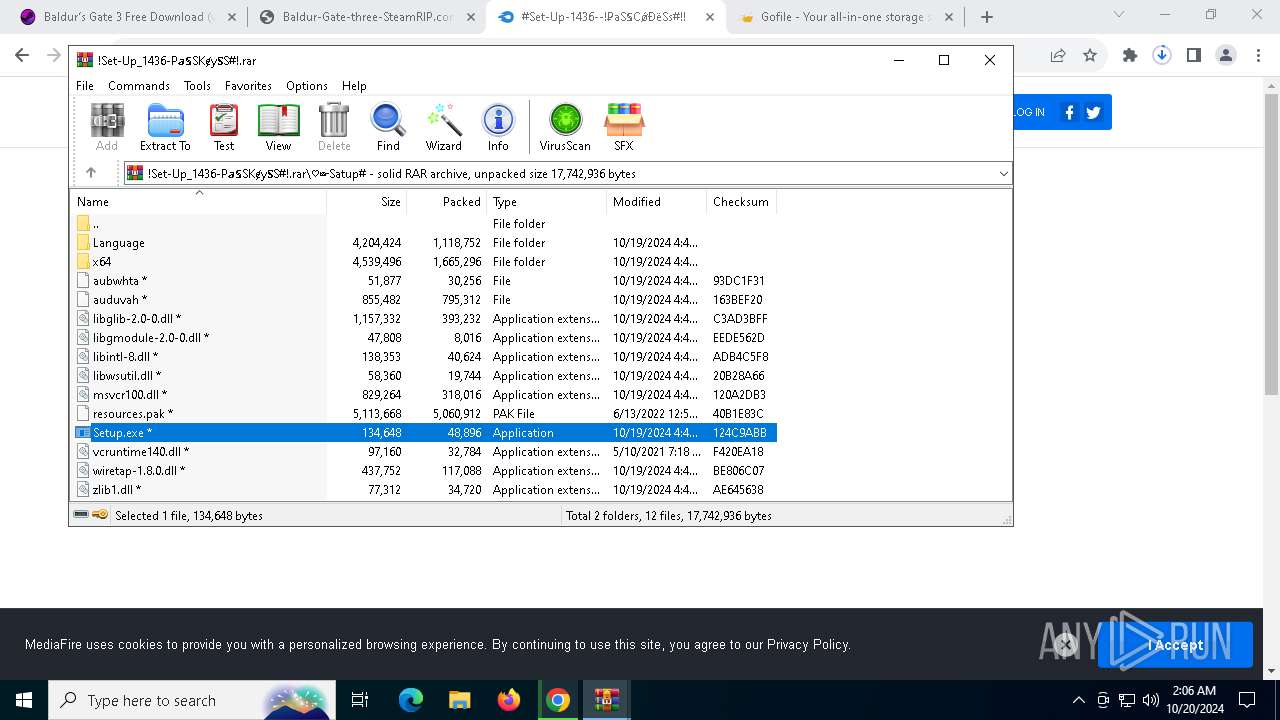
Task: Launch the Wizard tool
Action: 443,127
